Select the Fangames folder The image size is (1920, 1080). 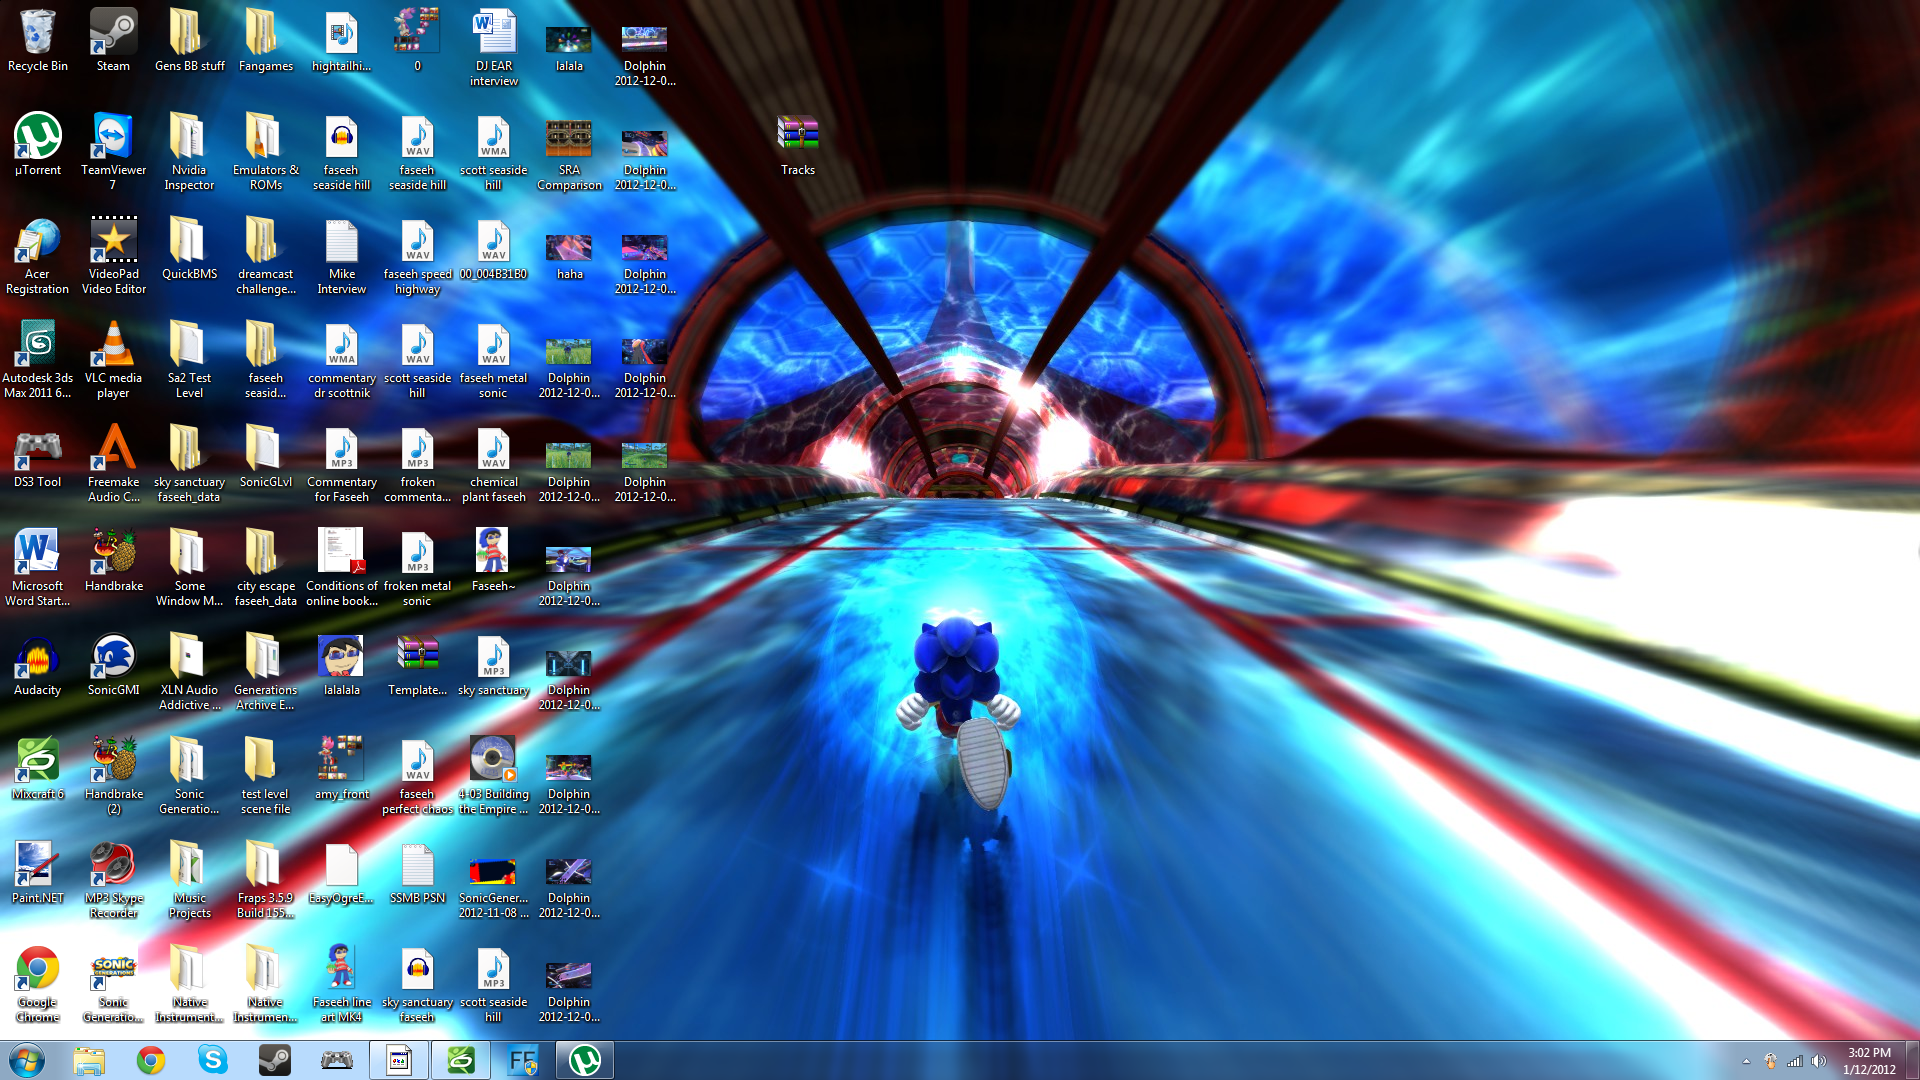266,41
